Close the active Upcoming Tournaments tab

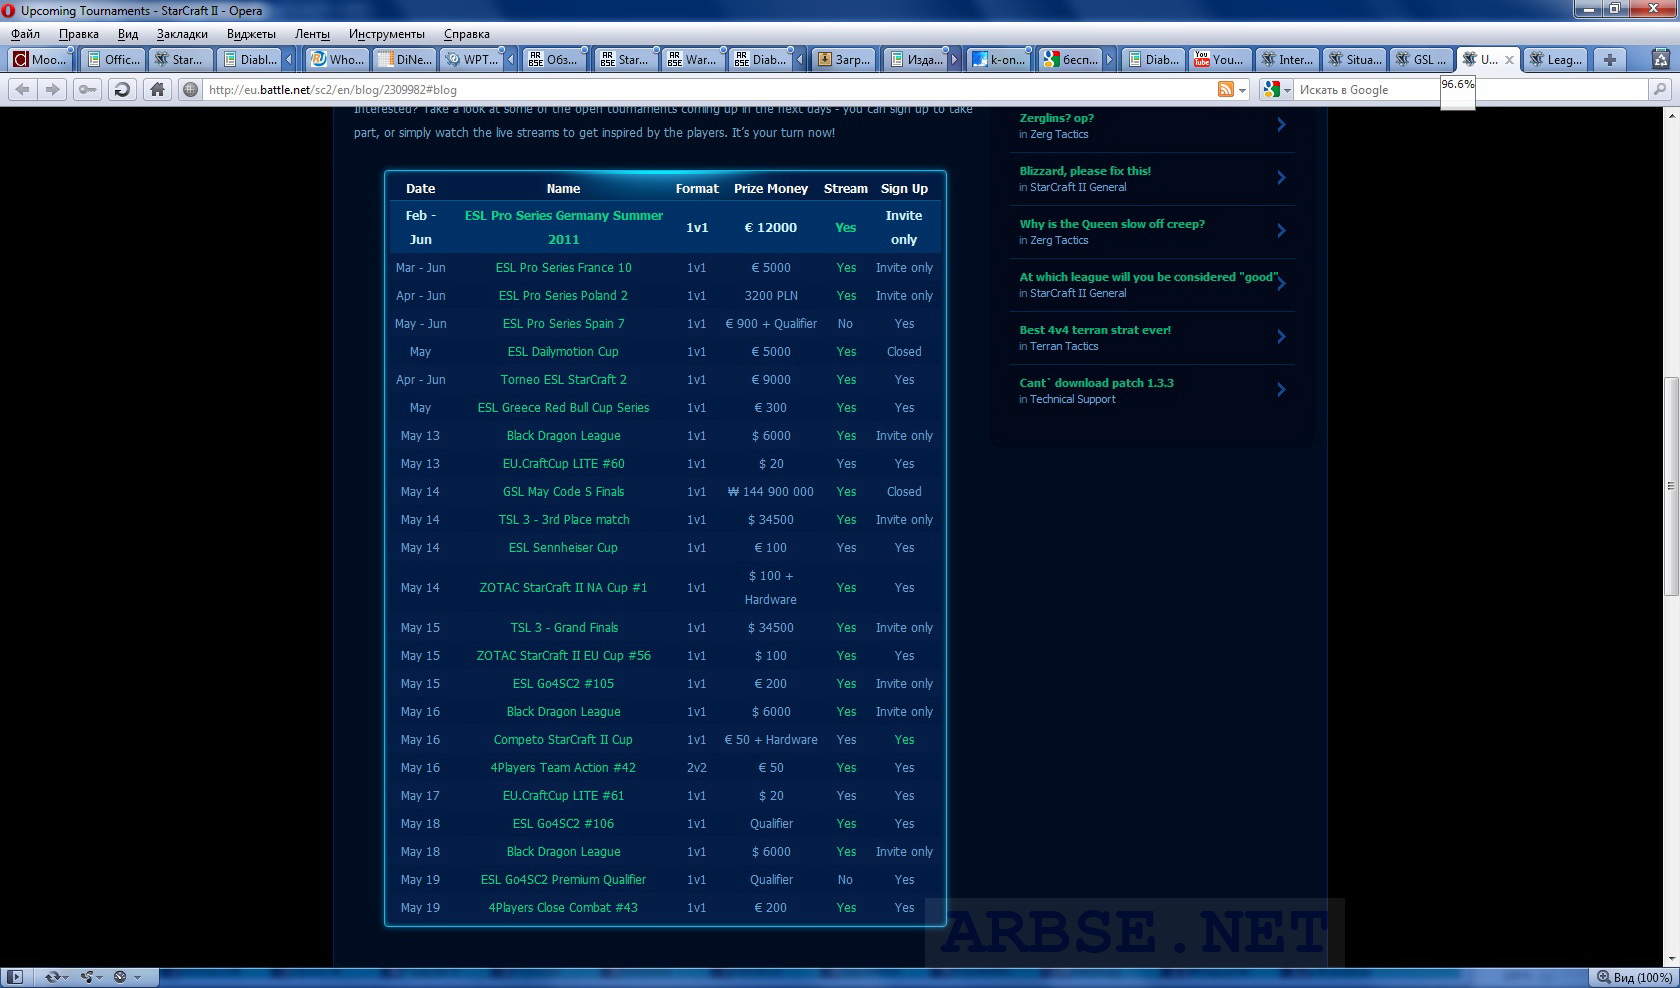coord(1510,60)
